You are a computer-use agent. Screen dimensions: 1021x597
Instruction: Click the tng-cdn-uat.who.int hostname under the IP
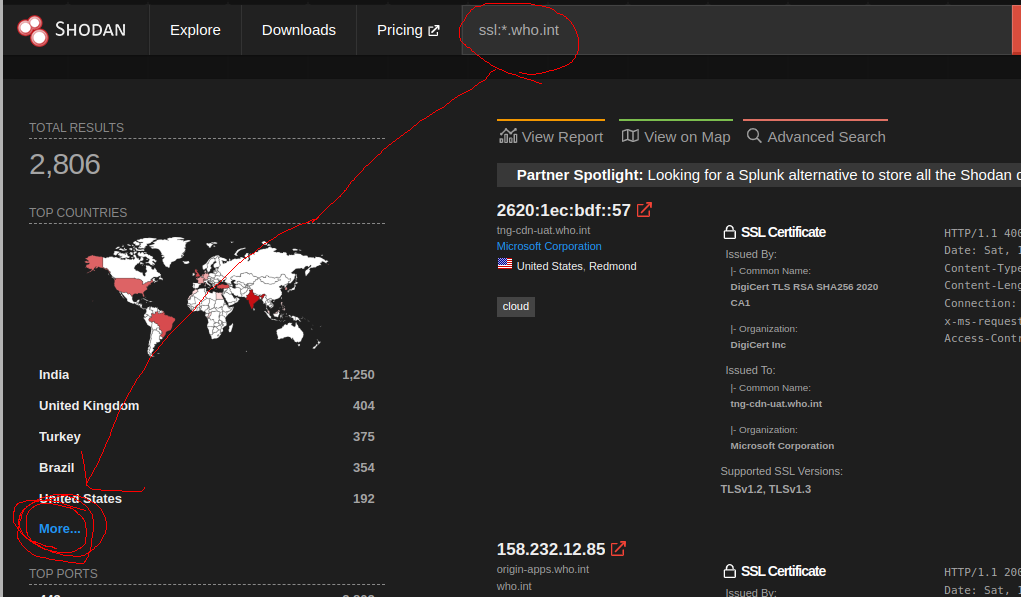tap(544, 230)
